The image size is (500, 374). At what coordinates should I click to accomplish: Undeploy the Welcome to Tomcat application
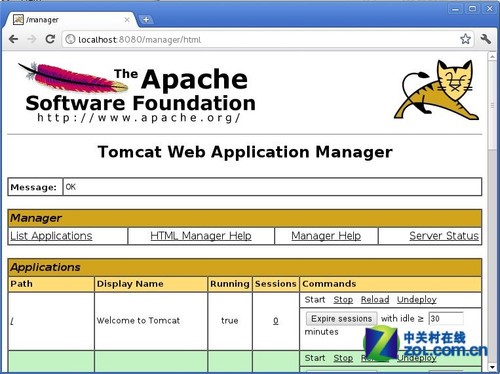(x=417, y=300)
